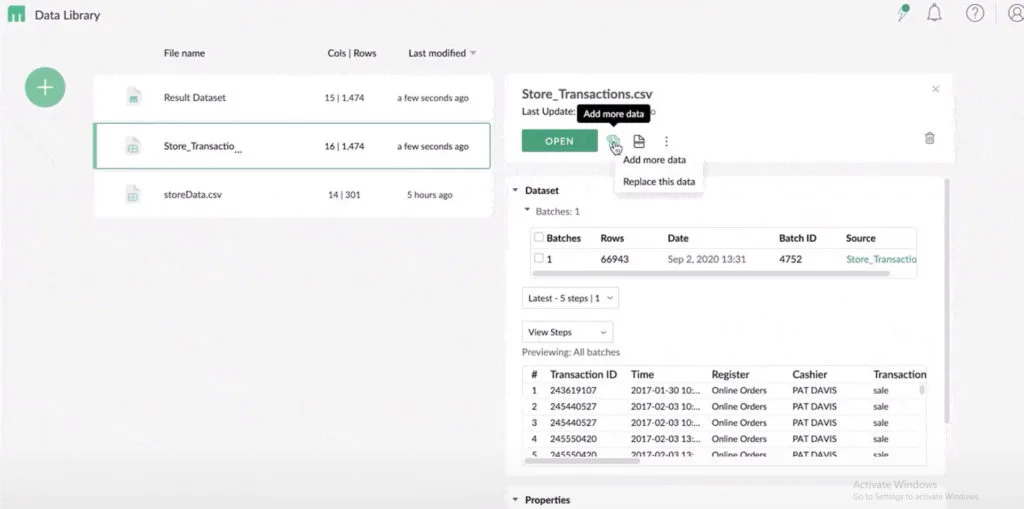The image size is (1024, 509).
Task: Click the add data icon next to OPEN
Action: (x=613, y=141)
